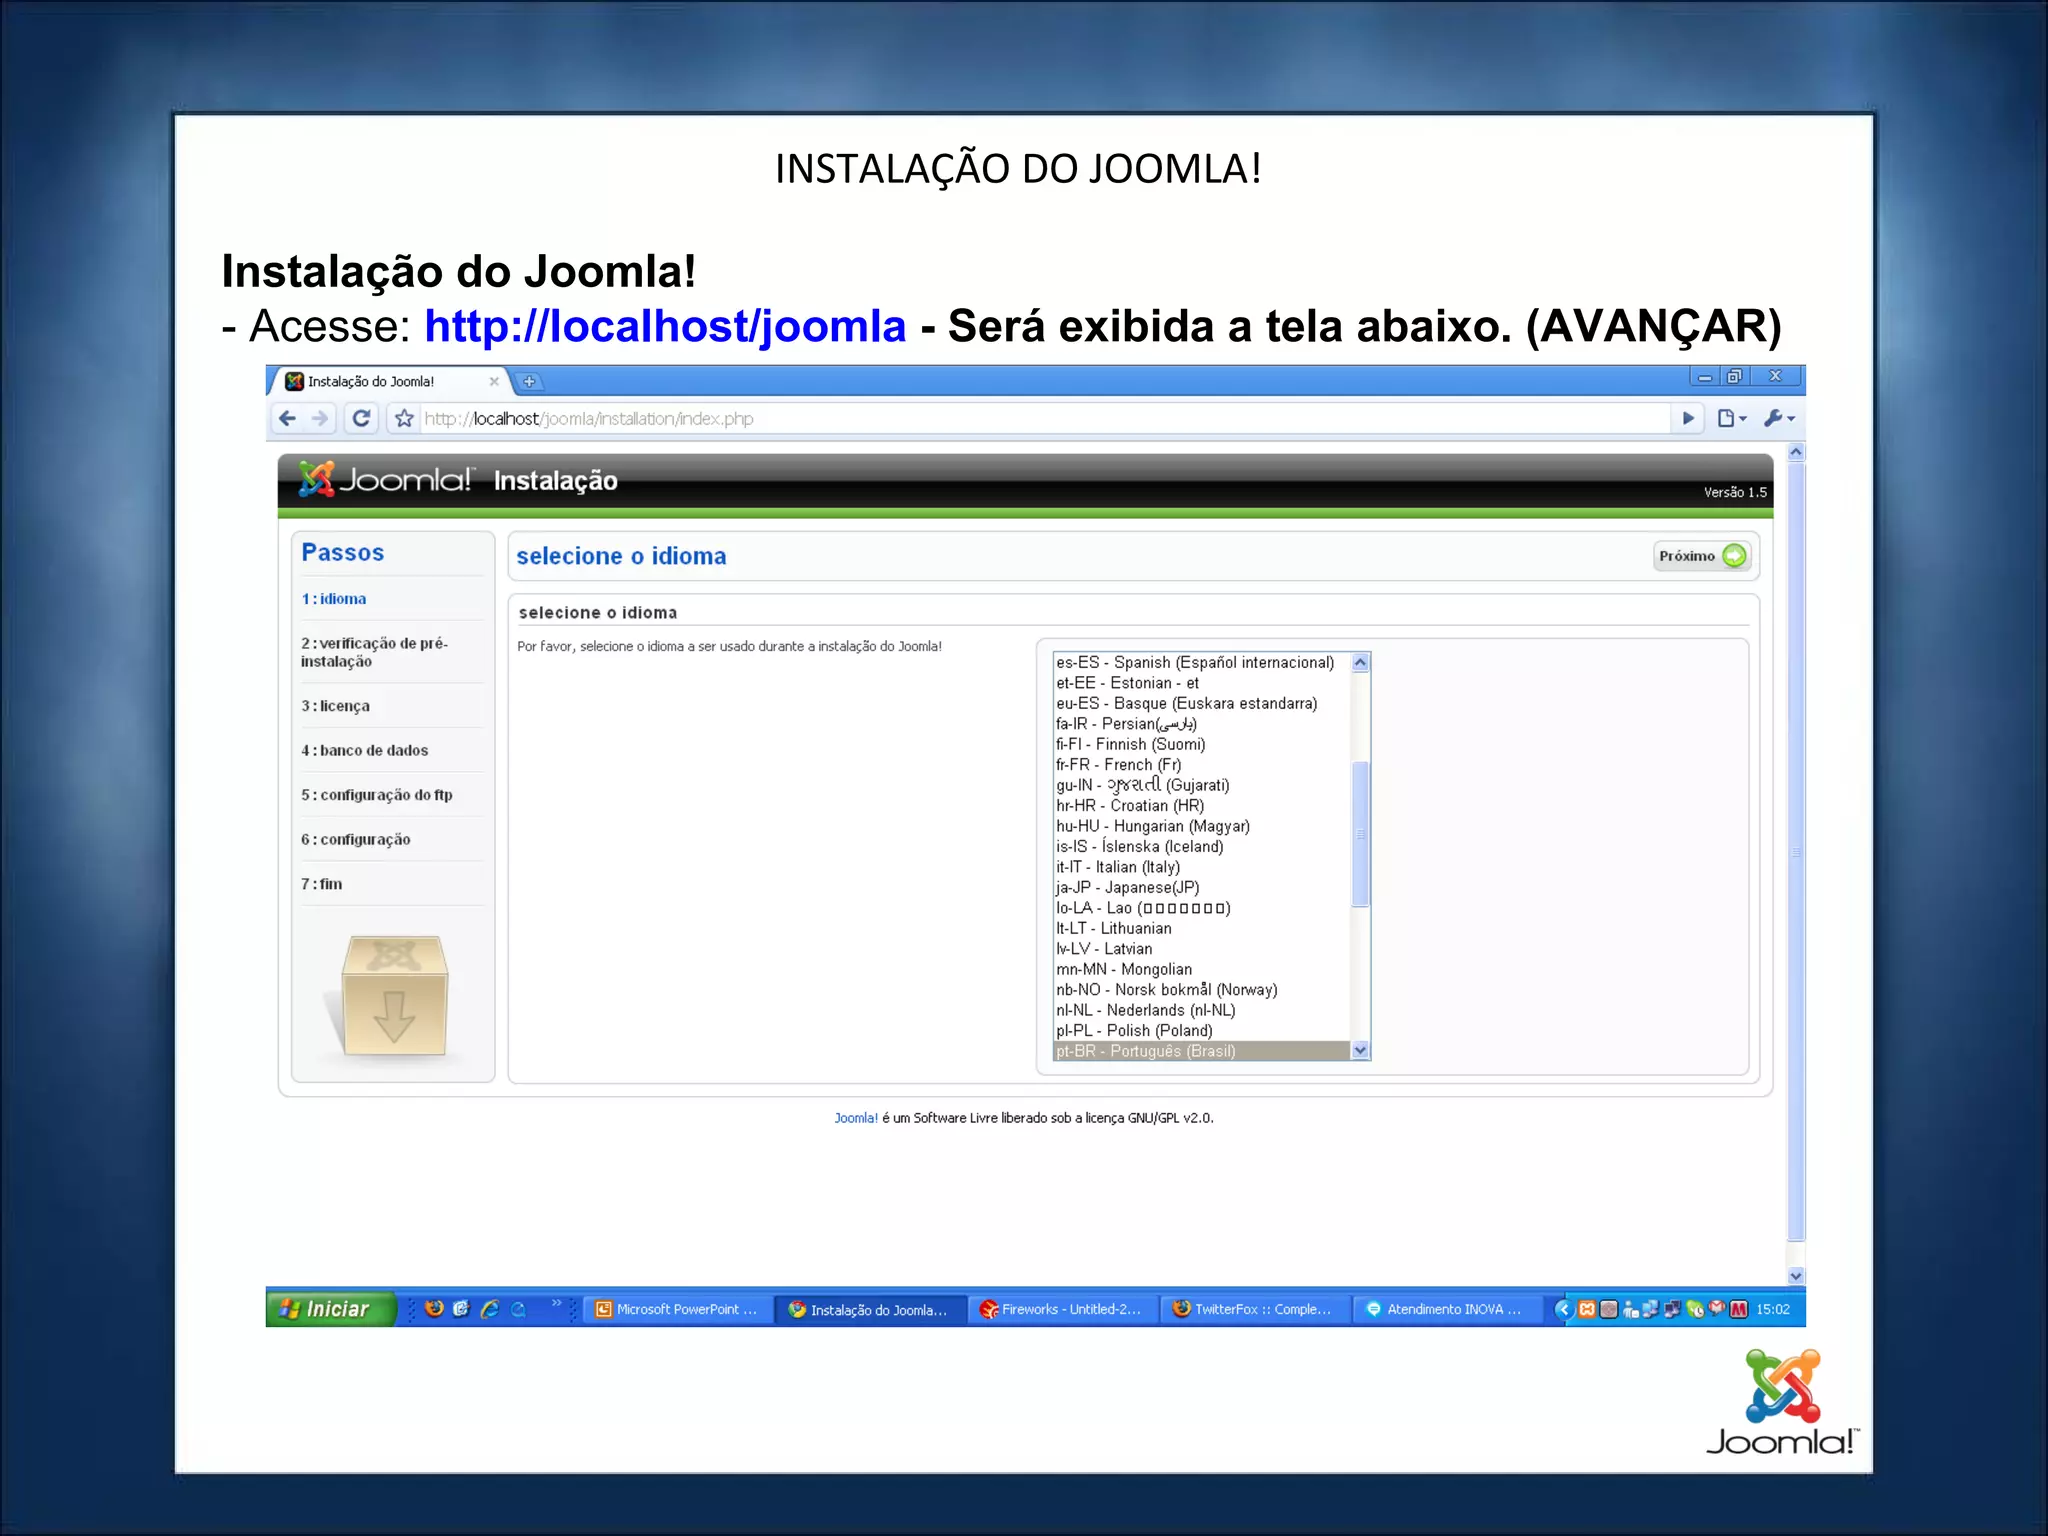This screenshot has width=2048, height=1536.
Task: Choose nb-NO - Norsk bokmål (Norway)
Action: point(1201,990)
